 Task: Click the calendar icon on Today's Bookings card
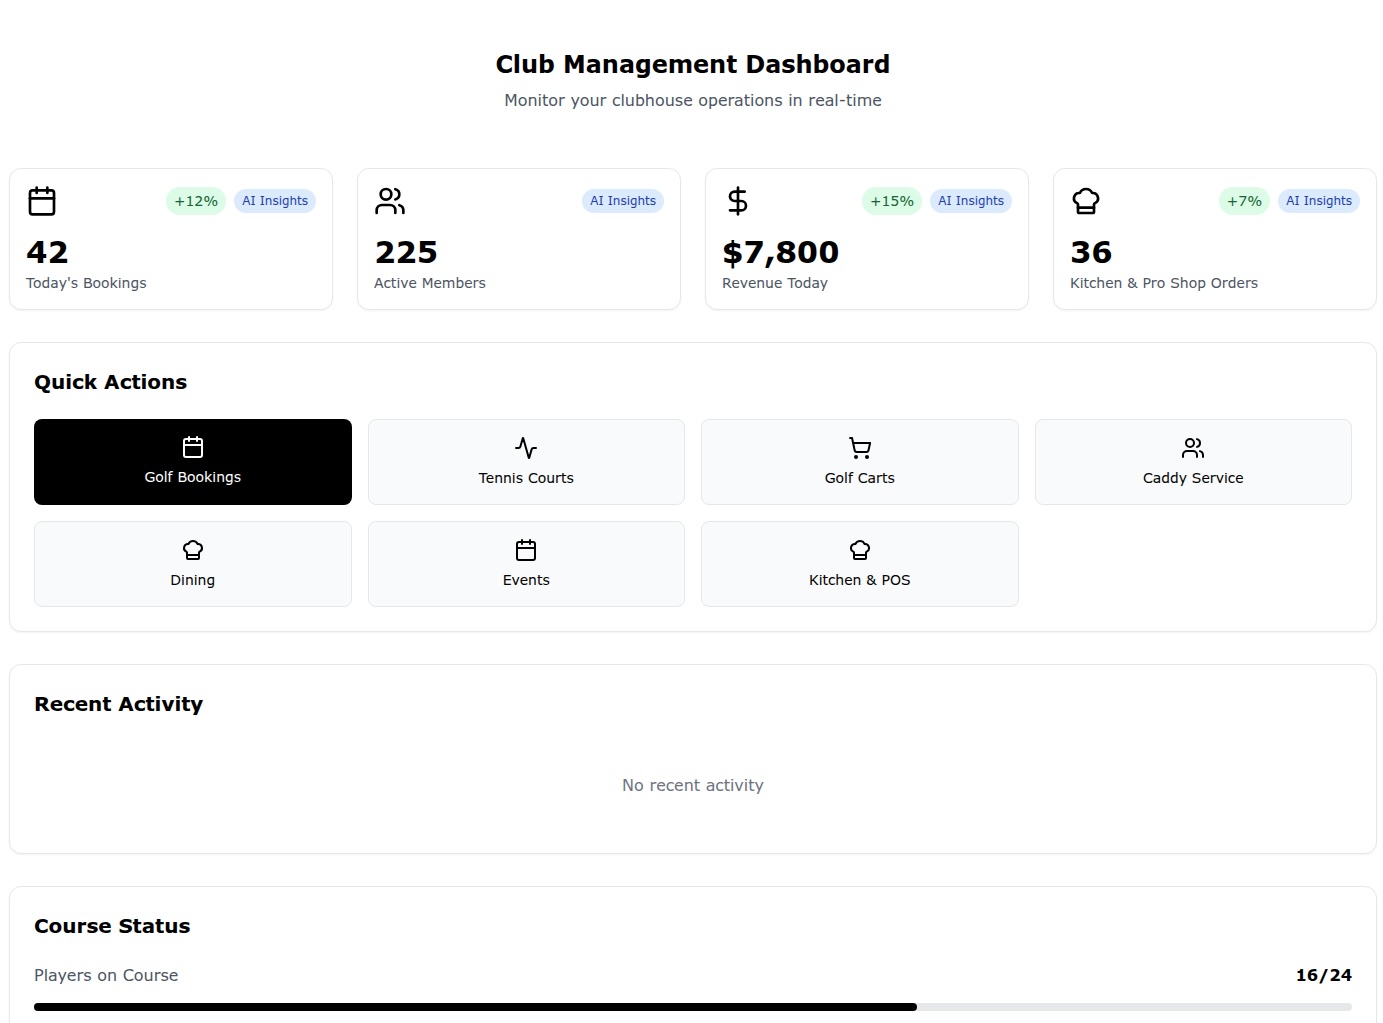pos(41,200)
